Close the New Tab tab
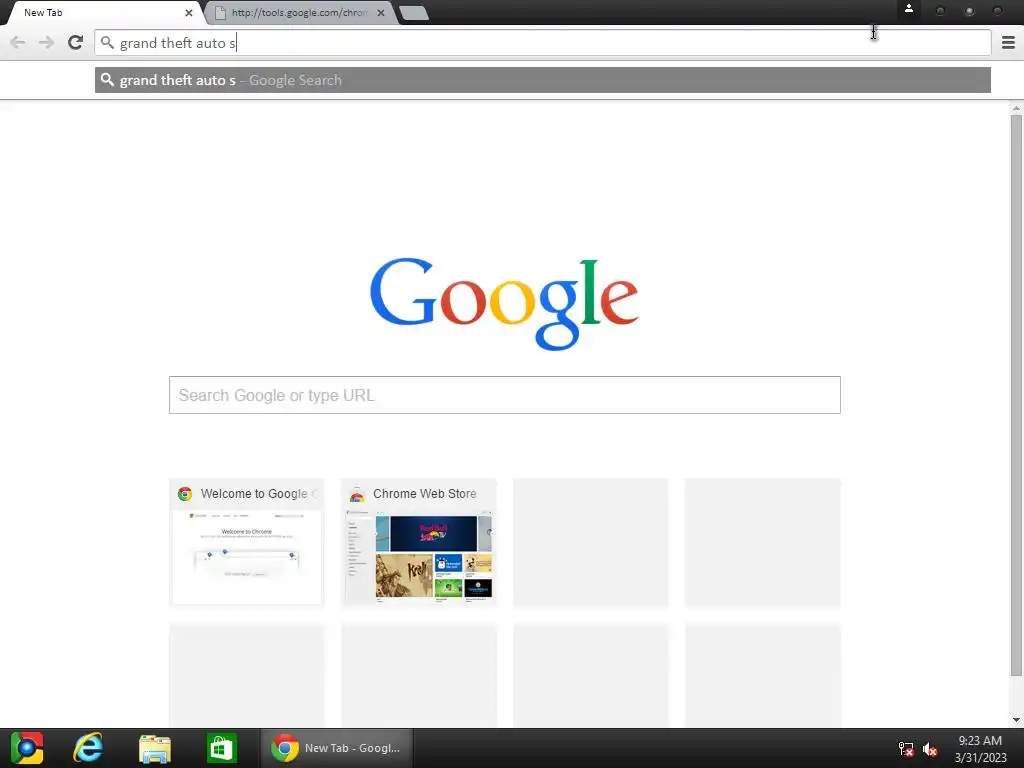 [x=189, y=12]
